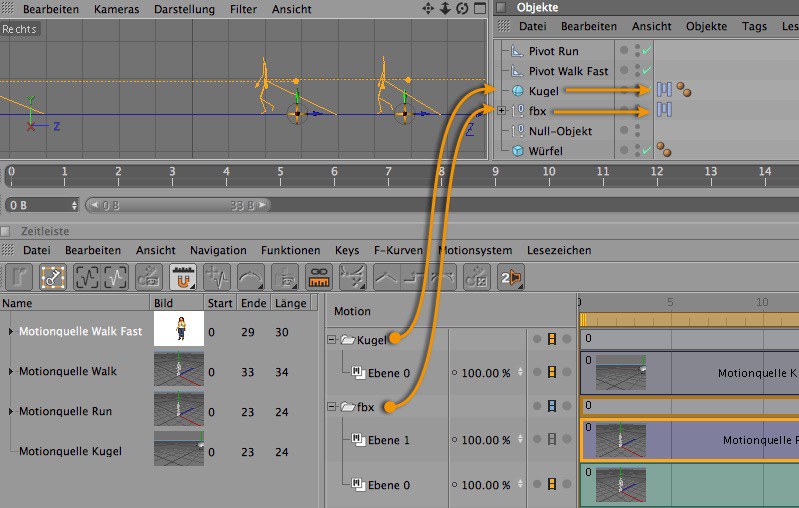Click the motion tag icon beside fbx
799x508 pixels.
[664, 110]
